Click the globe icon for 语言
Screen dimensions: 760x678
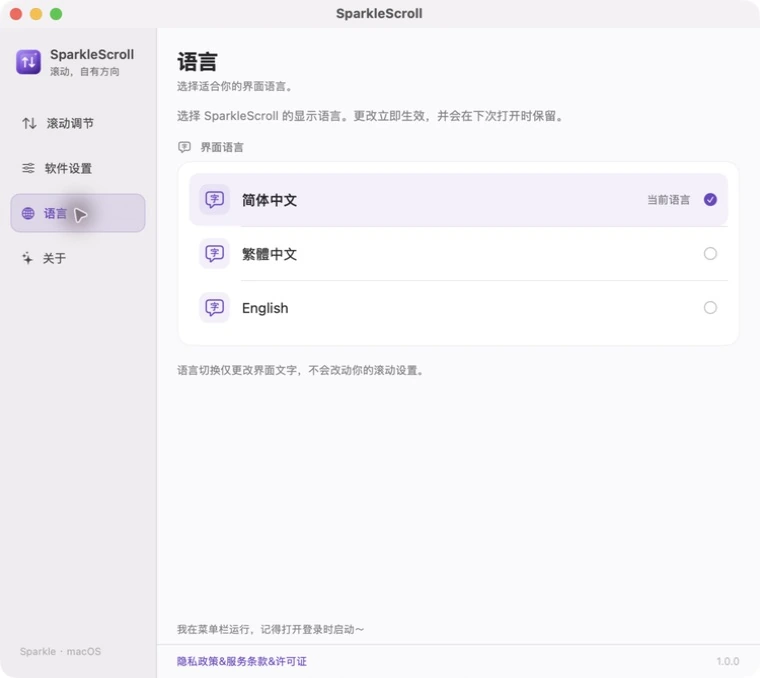28,213
